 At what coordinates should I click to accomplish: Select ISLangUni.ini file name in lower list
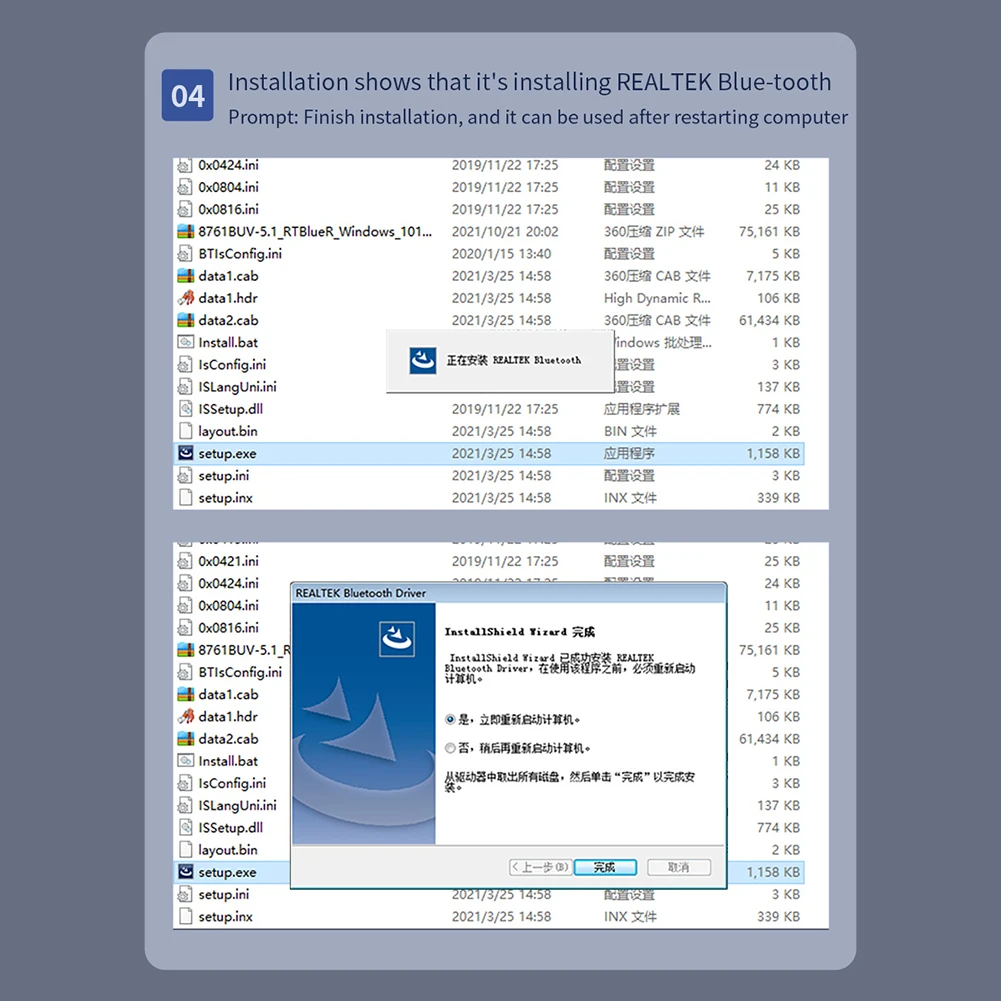(x=237, y=806)
